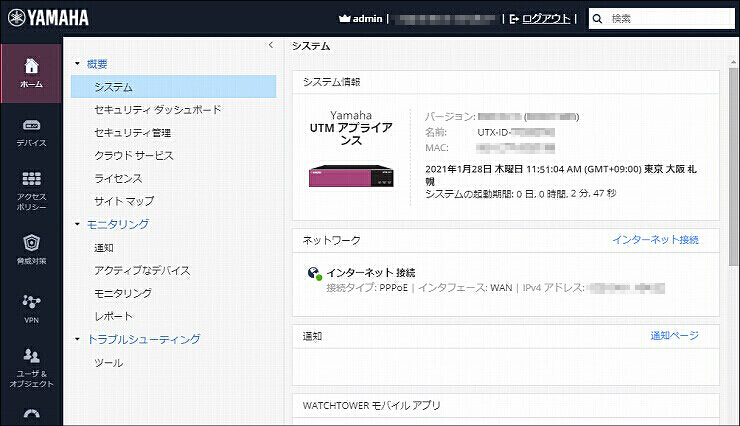Open クラウド サービス page
The height and width of the screenshot is (426, 740).
click(x=134, y=156)
